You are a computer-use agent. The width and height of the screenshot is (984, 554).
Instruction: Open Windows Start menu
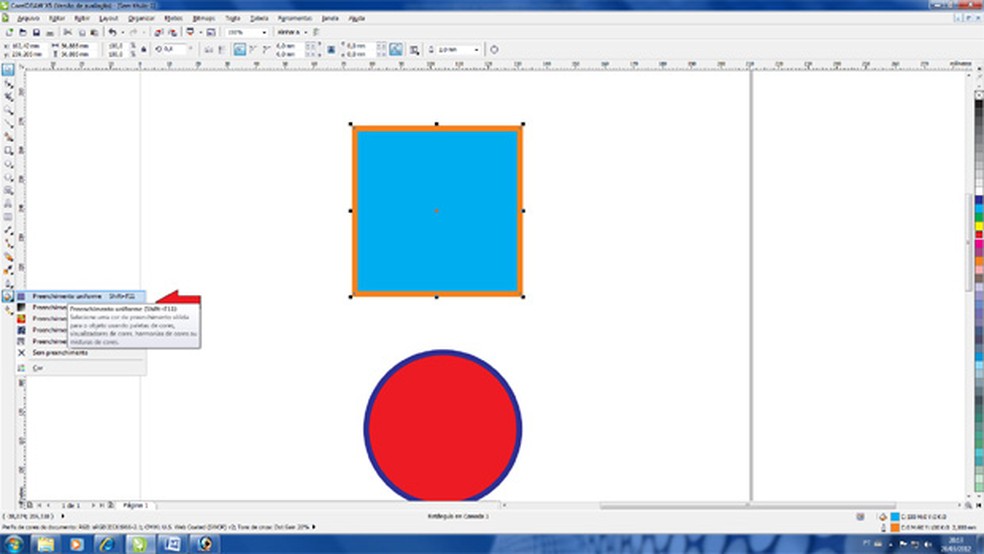(13, 543)
